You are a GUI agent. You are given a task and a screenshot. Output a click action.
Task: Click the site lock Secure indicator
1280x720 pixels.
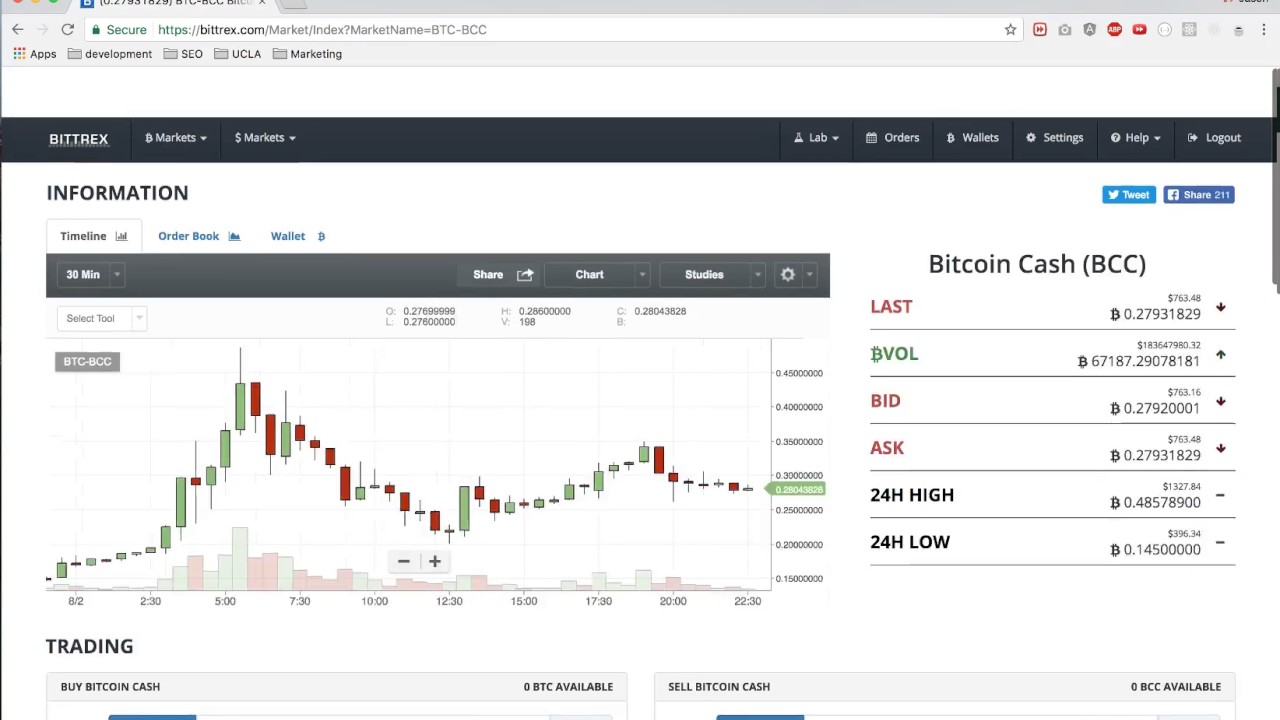(x=119, y=30)
